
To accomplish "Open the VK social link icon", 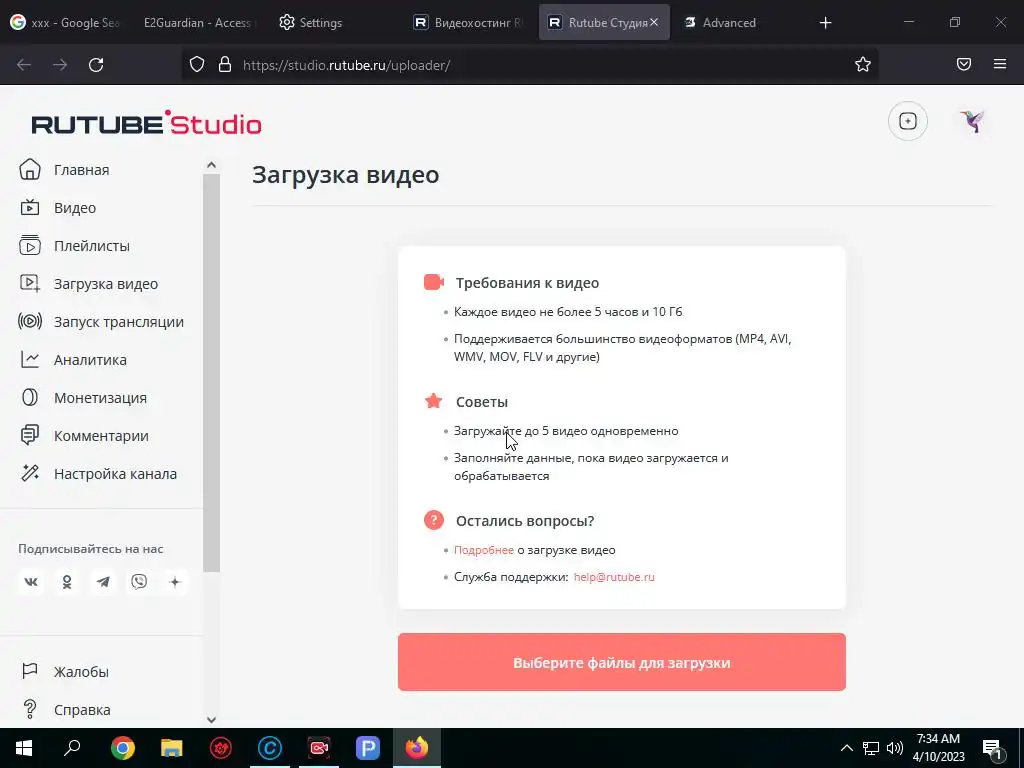I will pos(31,582).
